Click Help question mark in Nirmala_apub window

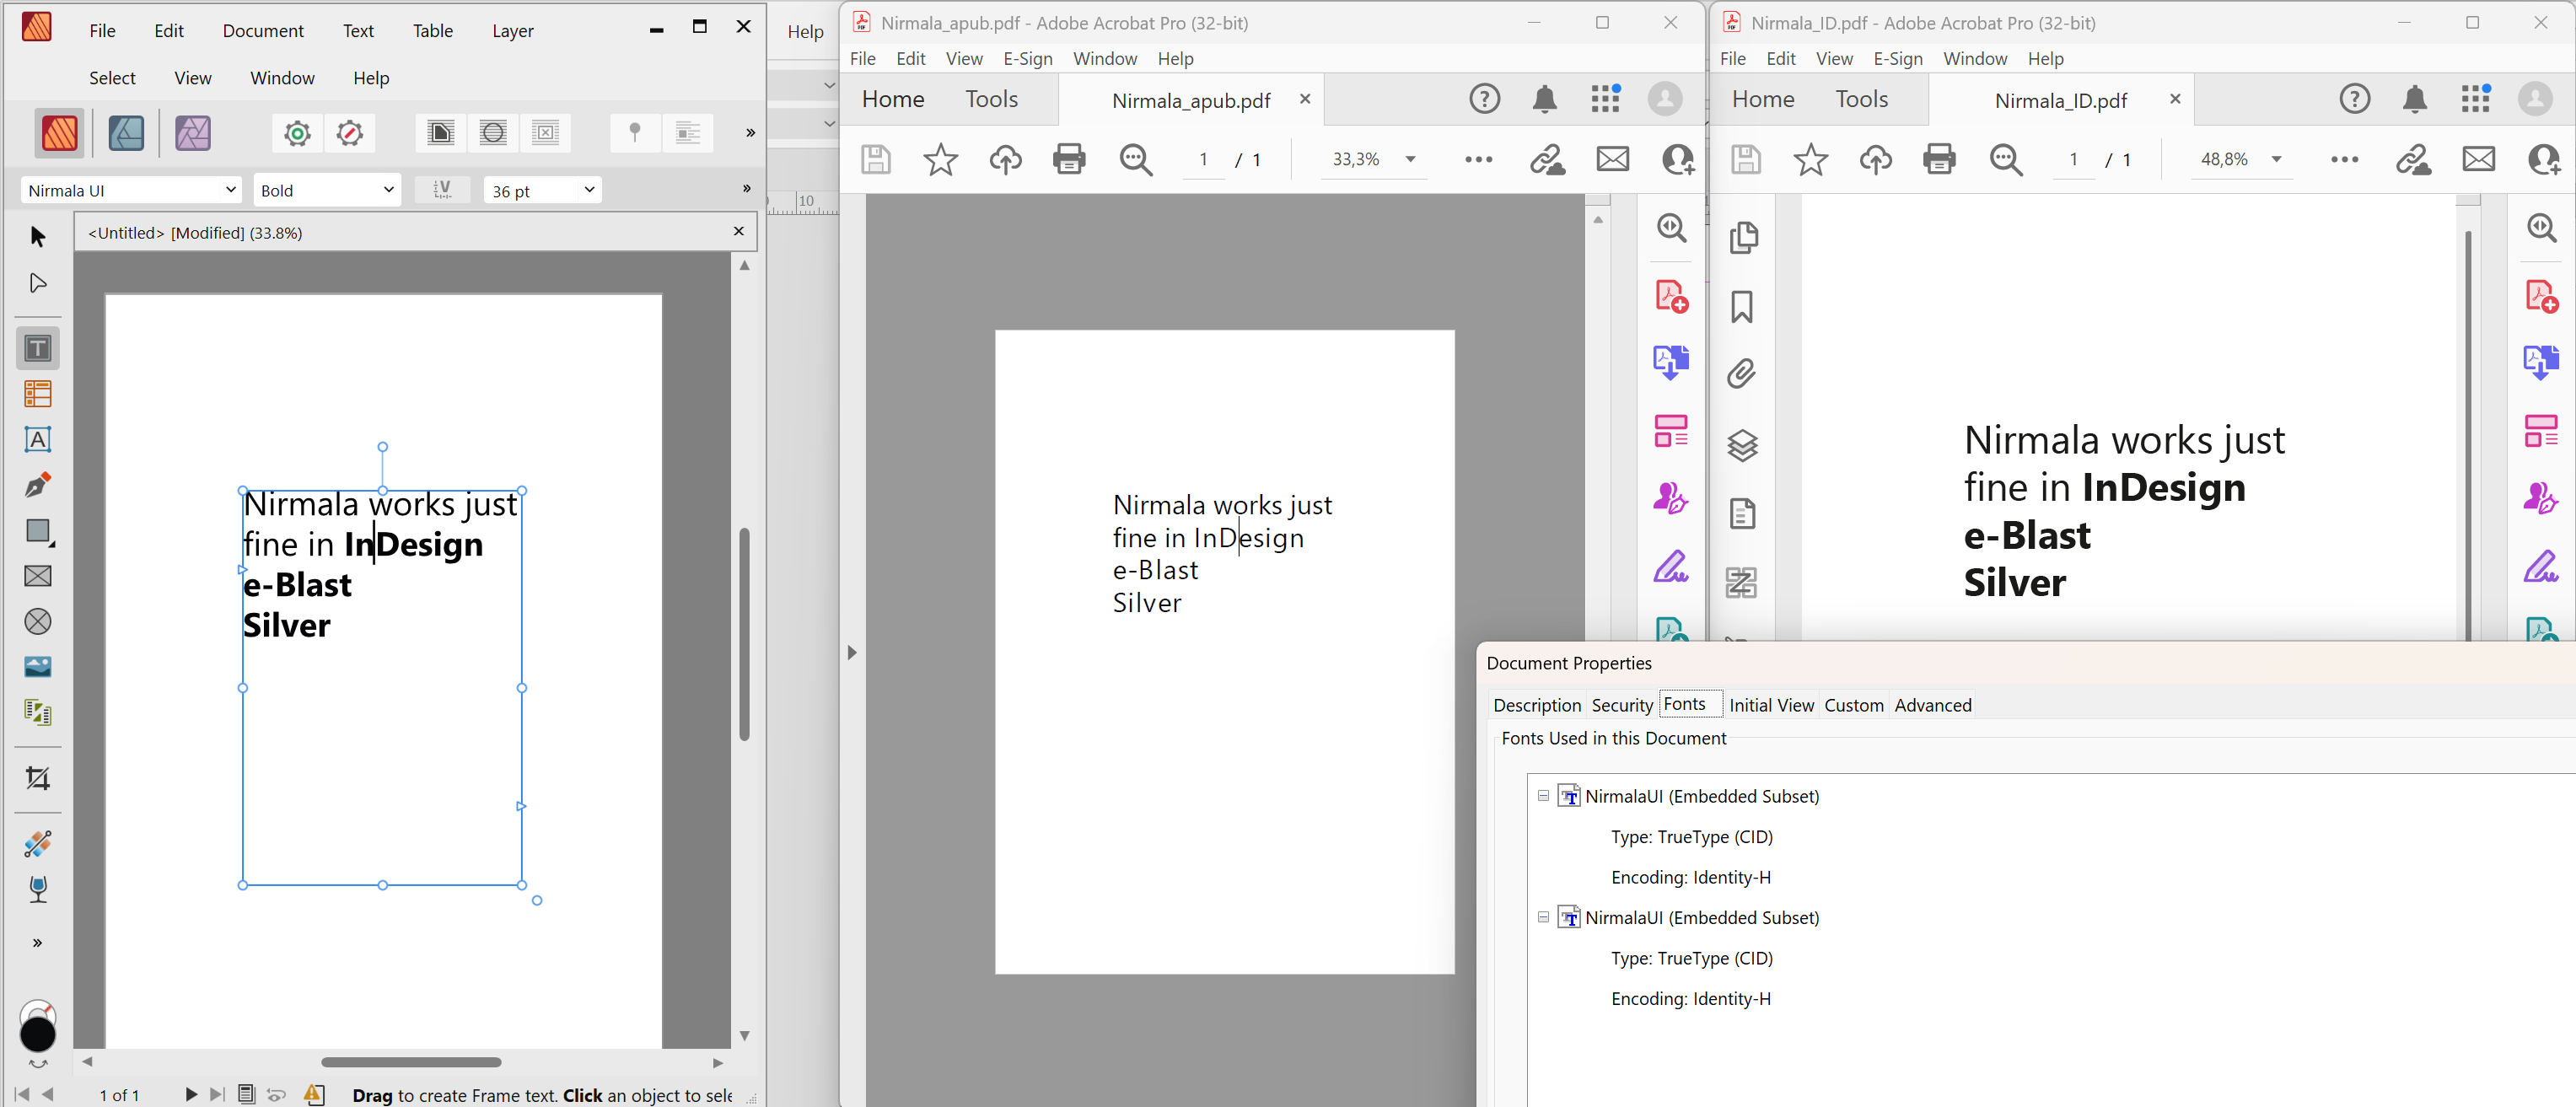tap(1484, 99)
